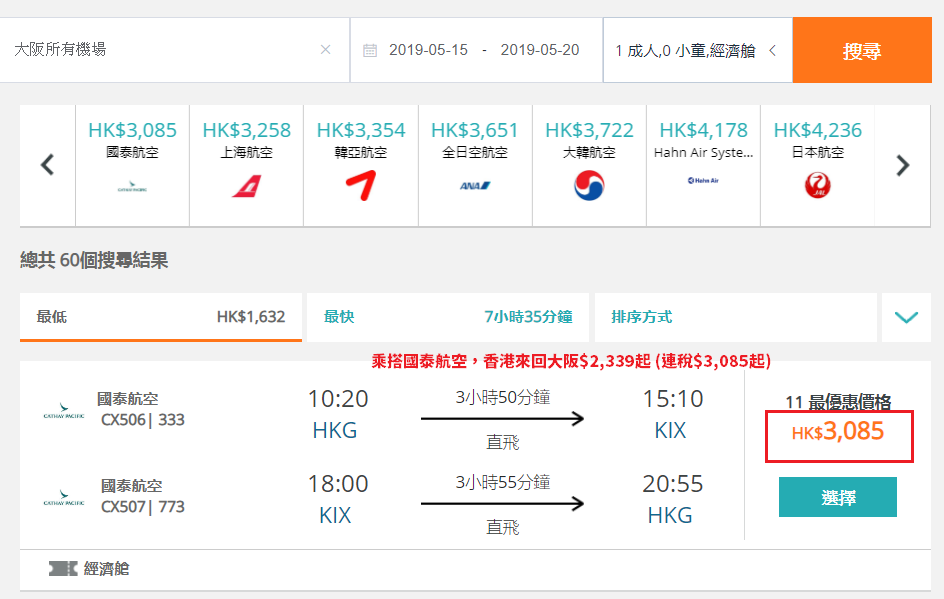944x599 pixels.
Task: Click the 全日空航空 ANA logo
Action: click(475, 185)
